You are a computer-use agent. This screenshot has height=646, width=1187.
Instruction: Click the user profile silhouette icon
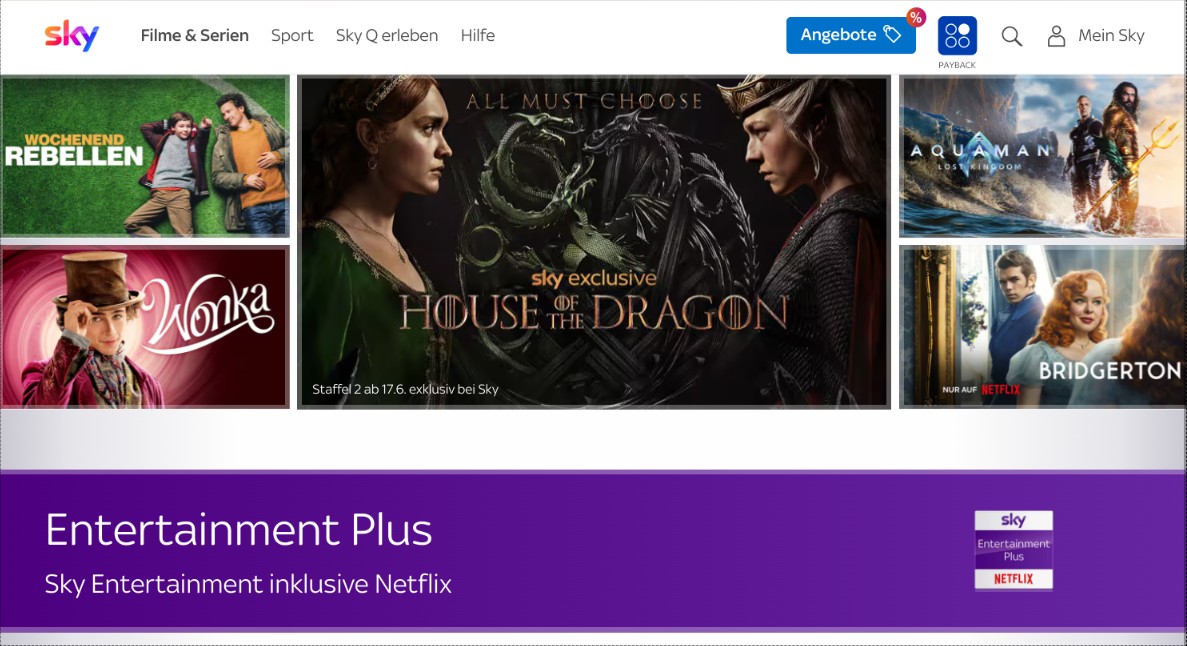click(1056, 36)
